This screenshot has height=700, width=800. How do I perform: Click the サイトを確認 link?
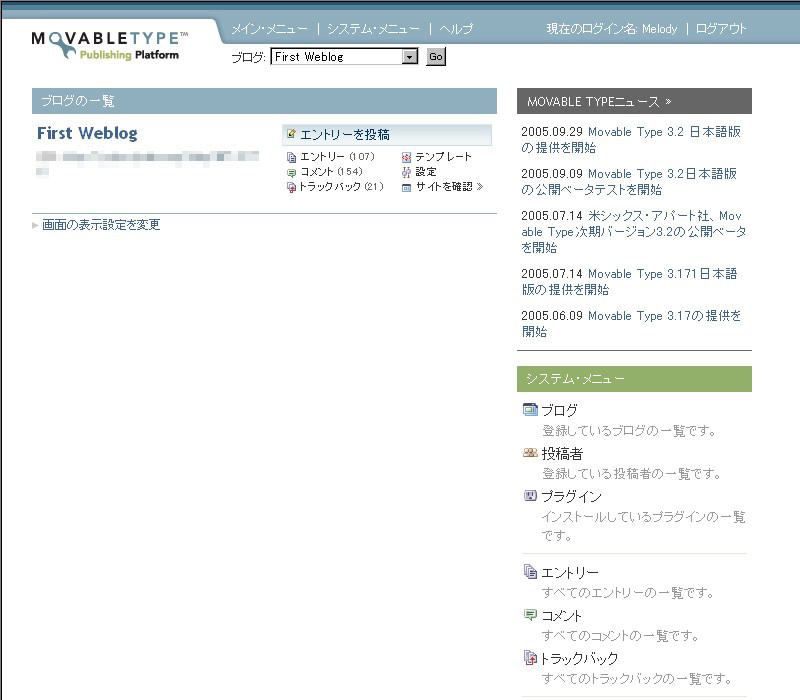(x=449, y=187)
